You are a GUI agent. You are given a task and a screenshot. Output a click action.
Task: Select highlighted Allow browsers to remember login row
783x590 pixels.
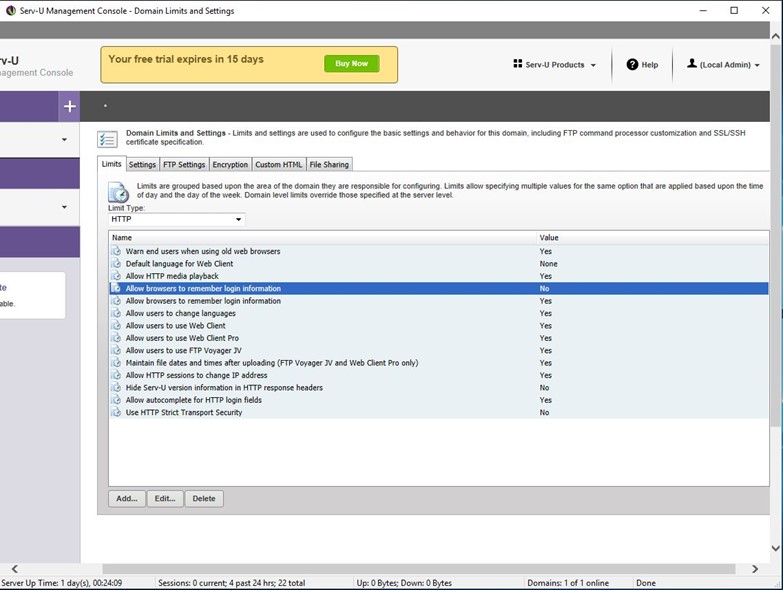click(x=439, y=289)
